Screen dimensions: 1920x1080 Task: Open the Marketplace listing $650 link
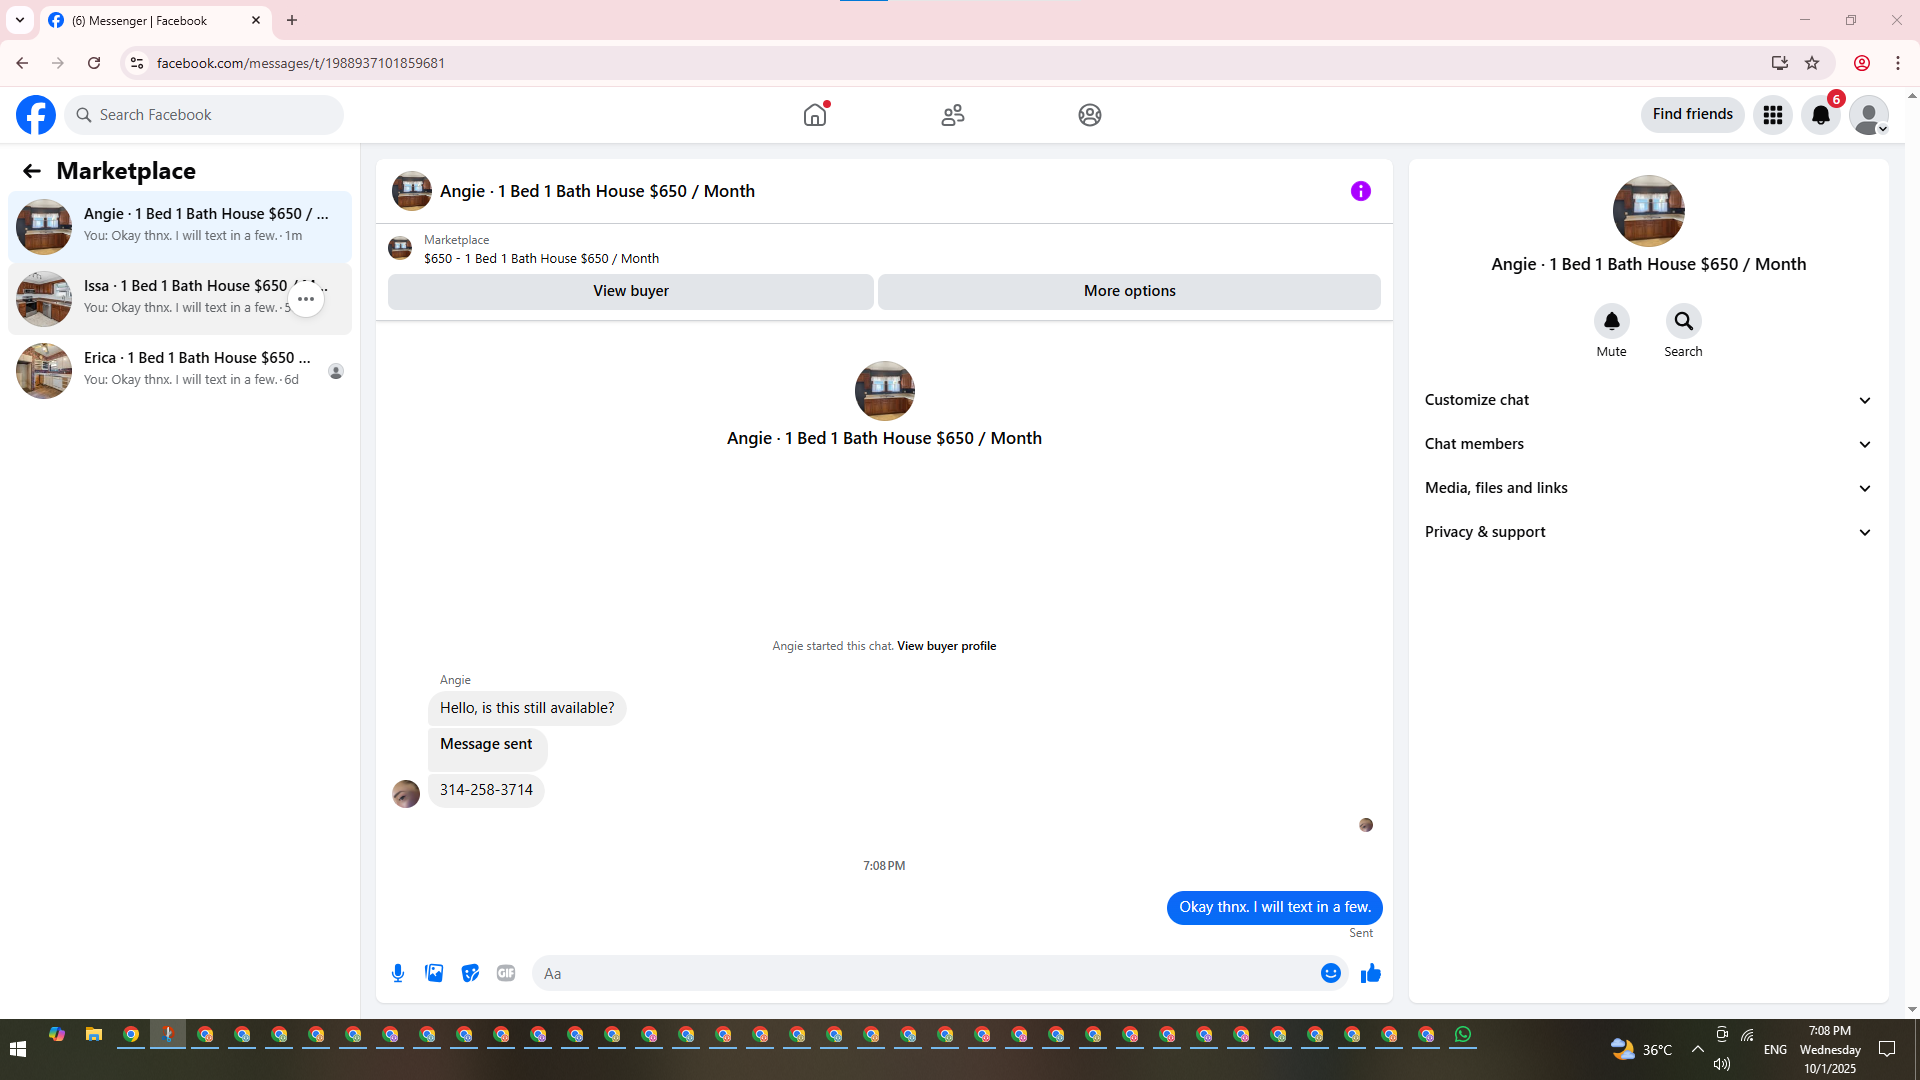click(541, 259)
